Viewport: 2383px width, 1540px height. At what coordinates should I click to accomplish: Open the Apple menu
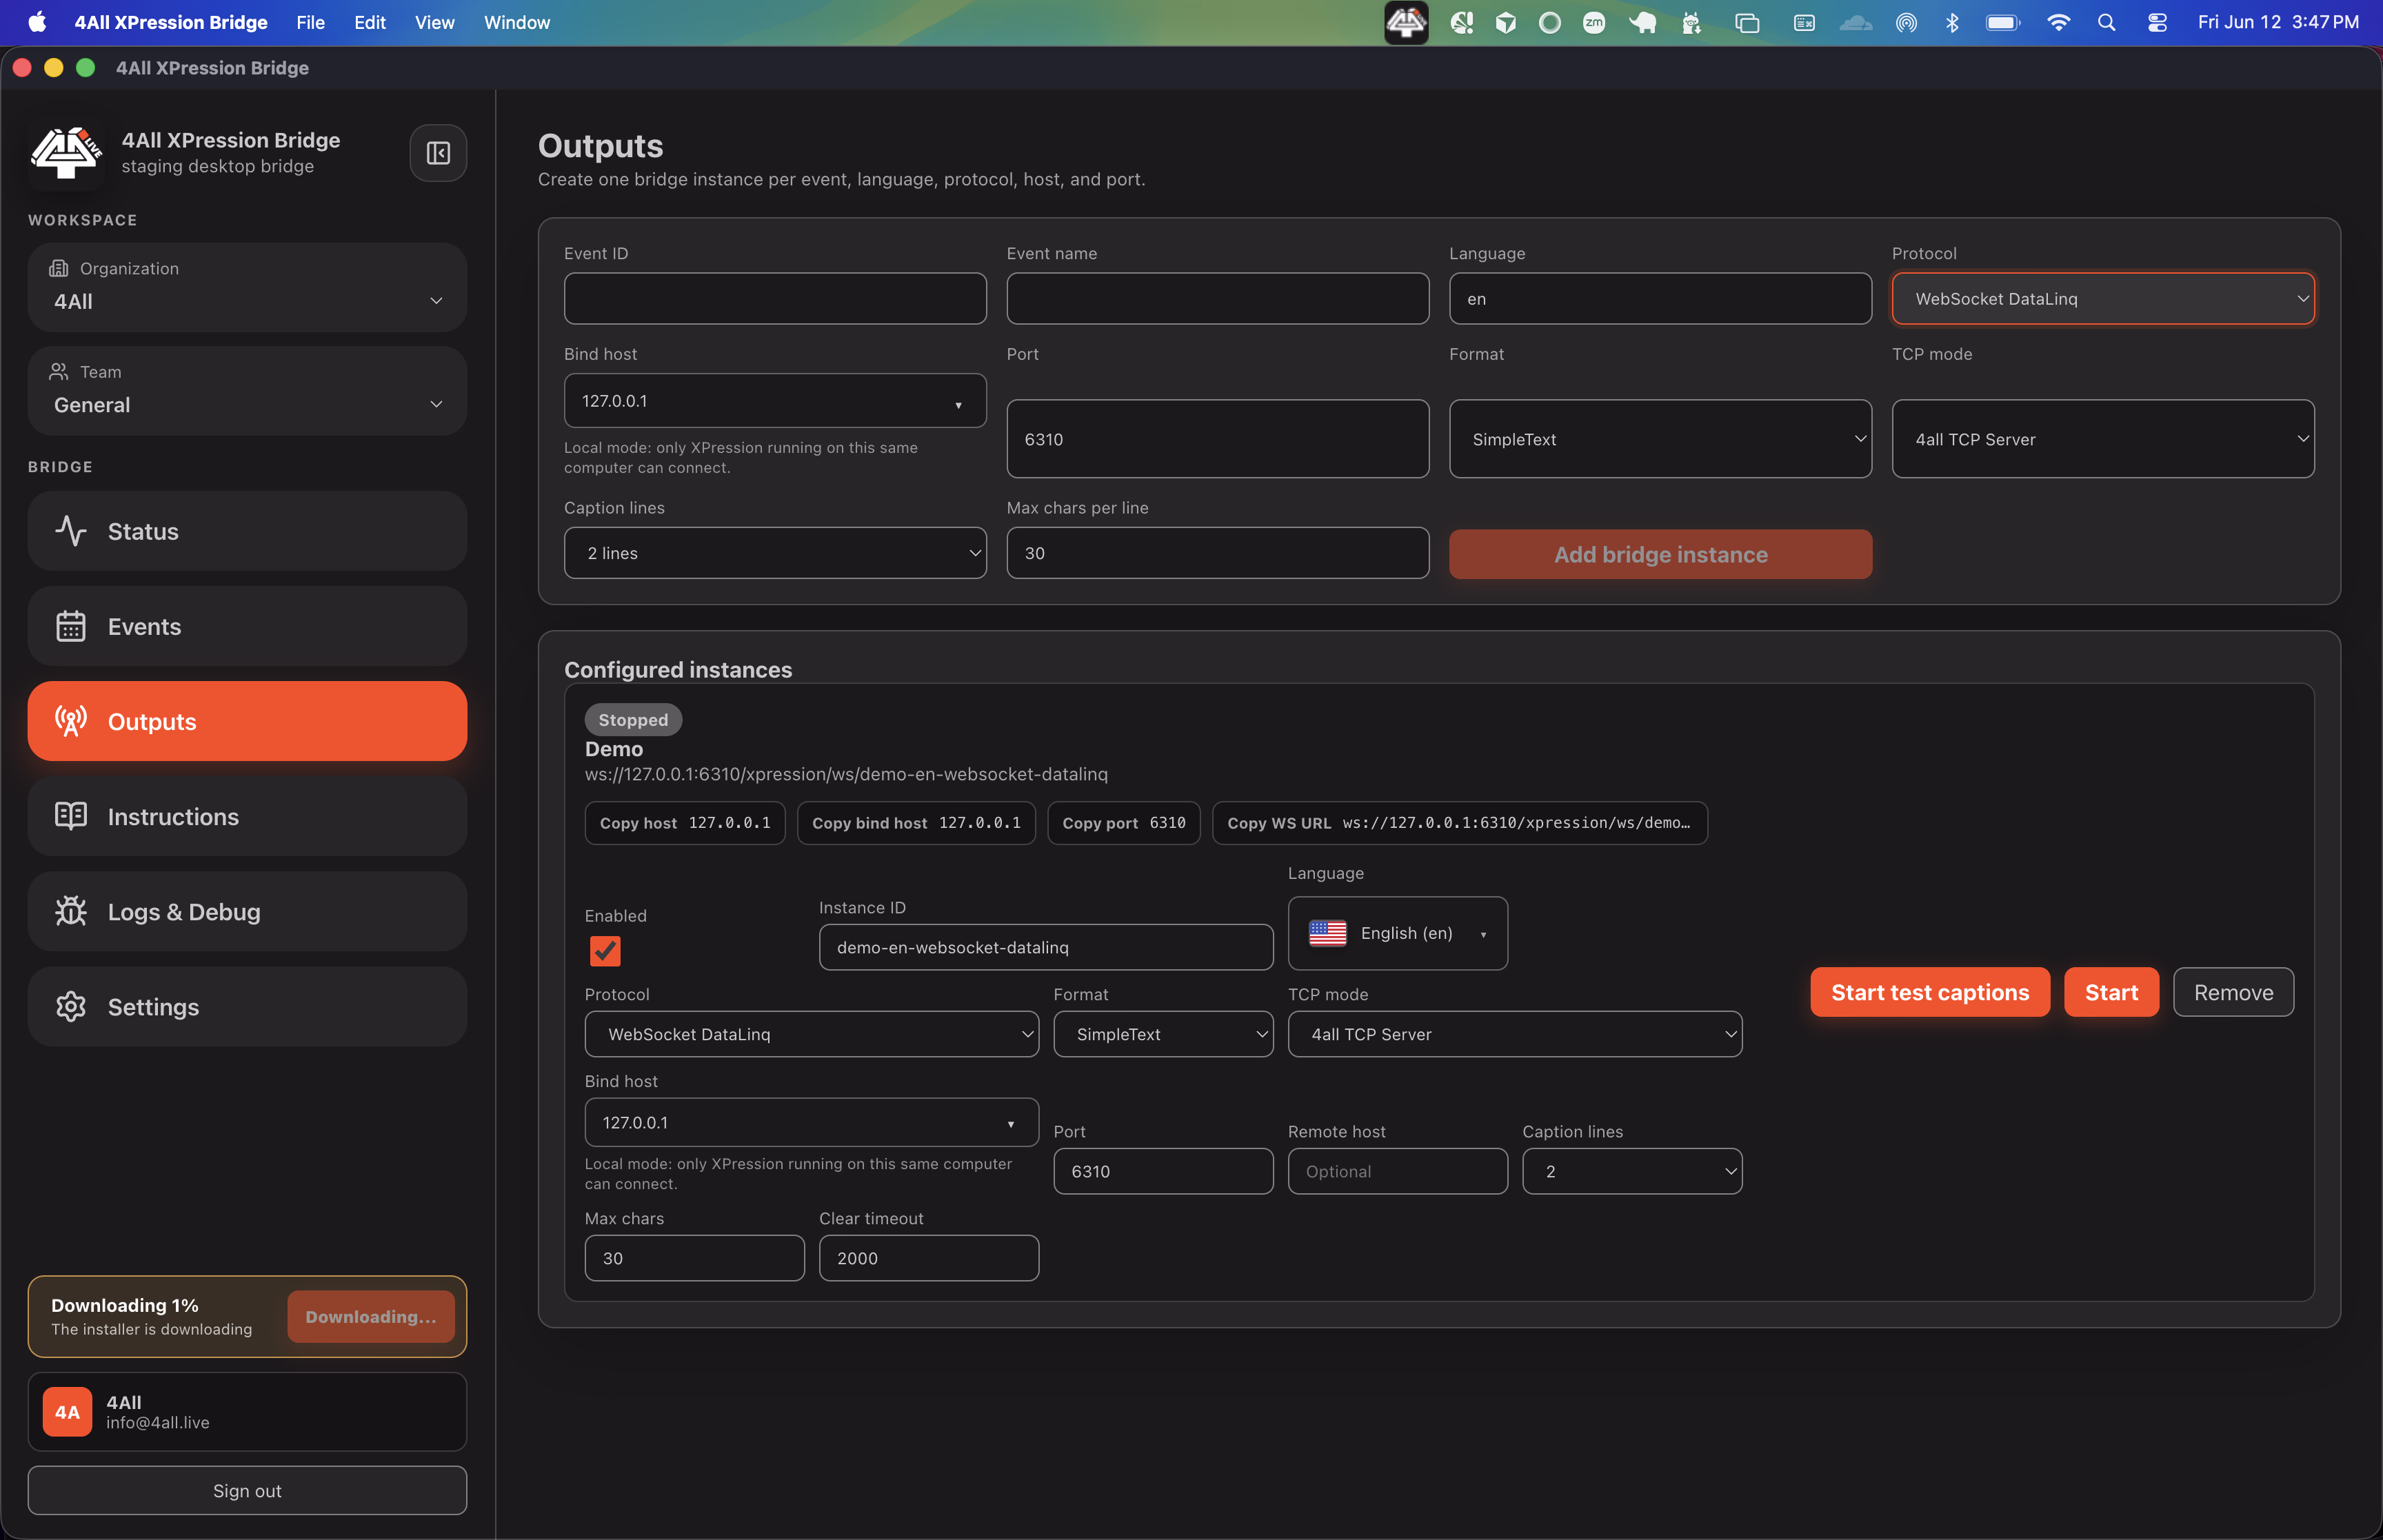click(x=37, y=22)
